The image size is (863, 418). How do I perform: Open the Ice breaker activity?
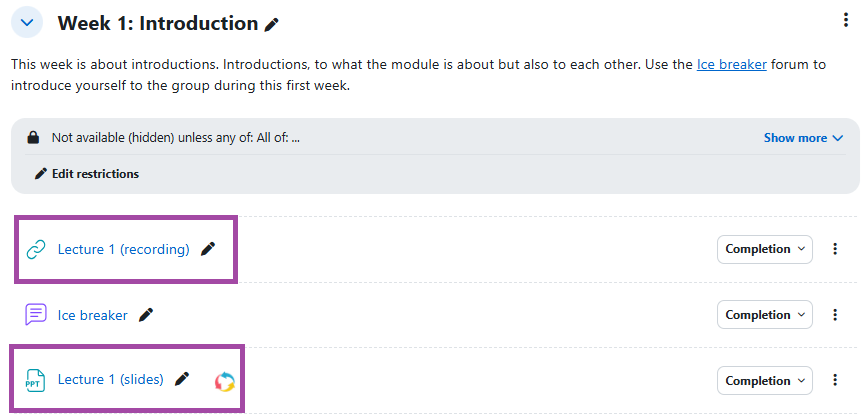[93, 315]
